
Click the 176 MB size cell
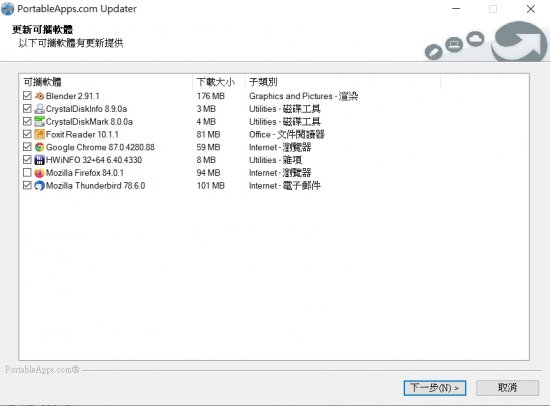click(210, 96)
